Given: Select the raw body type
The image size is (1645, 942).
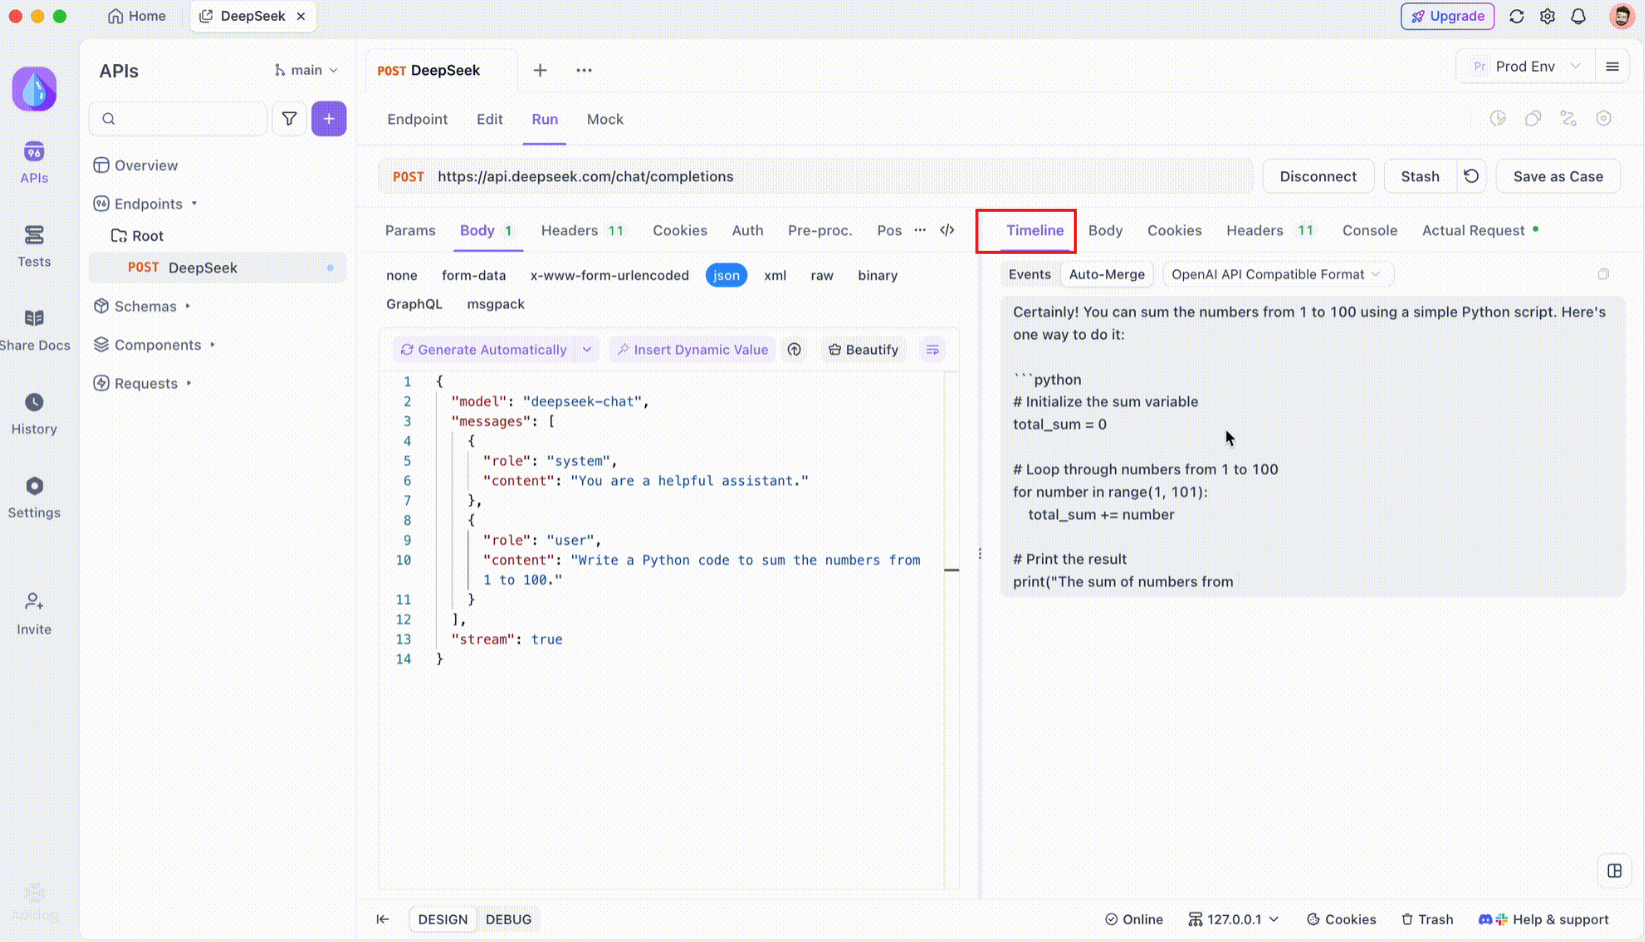Looking at the screenshot, I should click(x=822, y=275).
